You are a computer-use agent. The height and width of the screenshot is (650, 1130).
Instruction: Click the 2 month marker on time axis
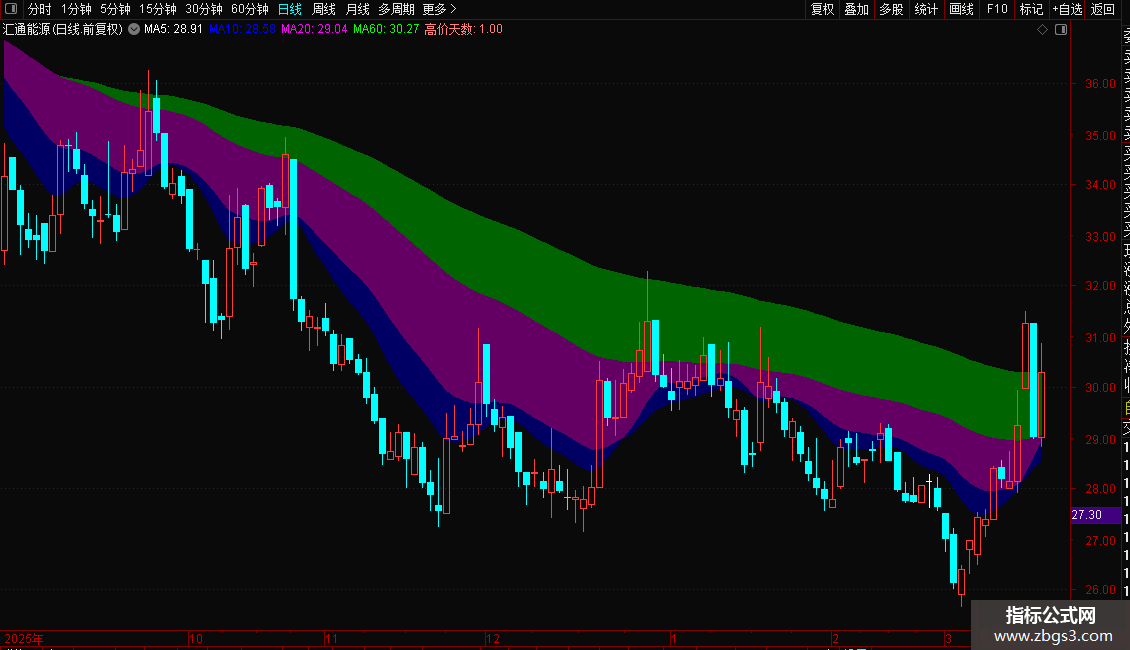[835, 638]
